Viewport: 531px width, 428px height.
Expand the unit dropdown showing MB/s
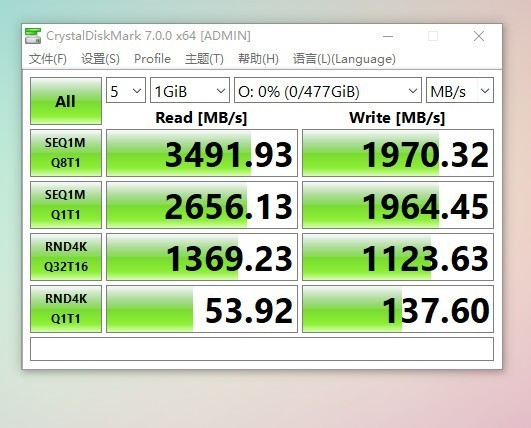(x=460, y=90)
